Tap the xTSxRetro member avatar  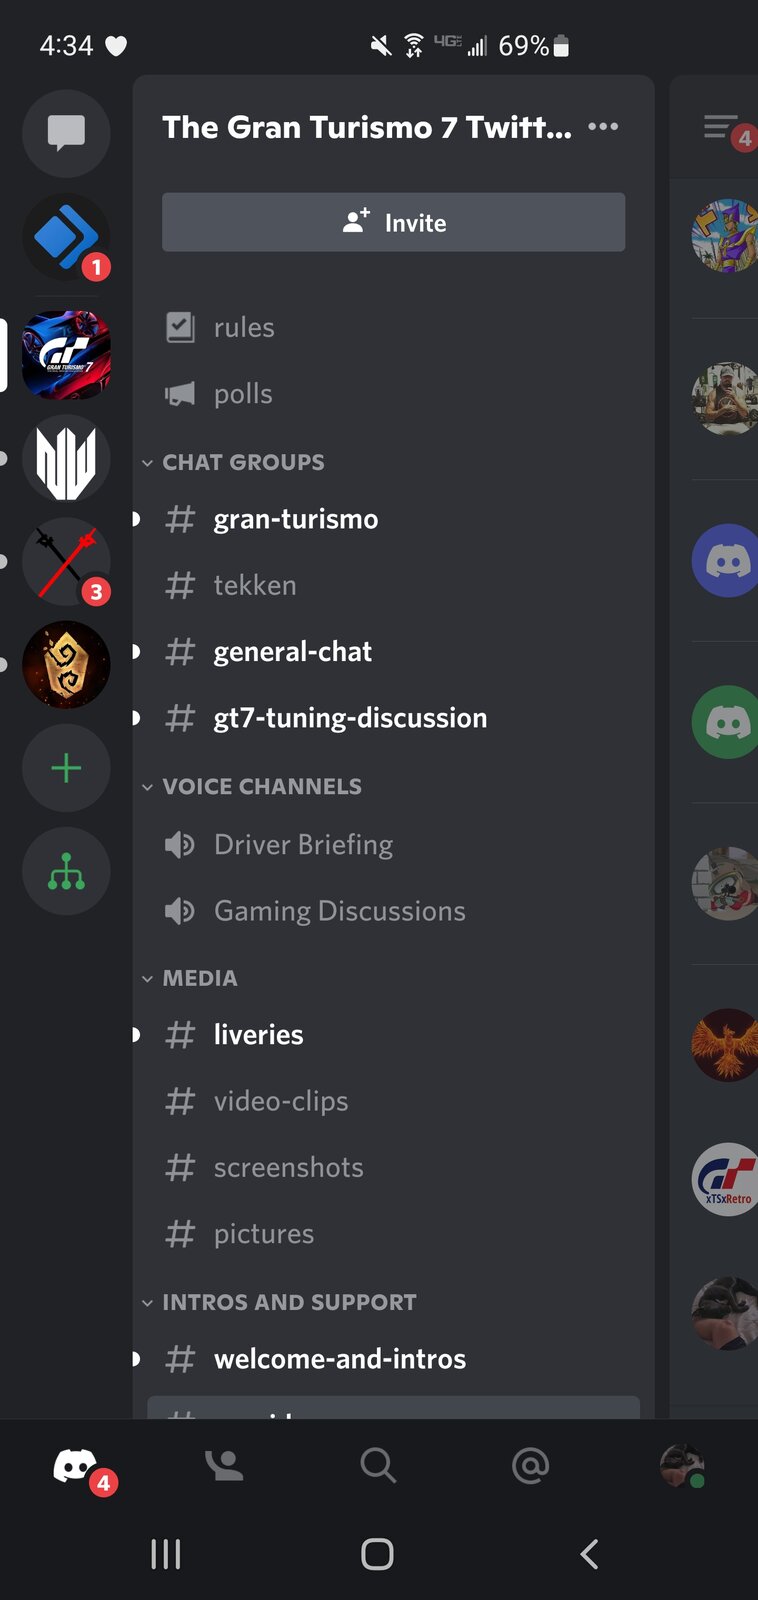[726, 1179]
